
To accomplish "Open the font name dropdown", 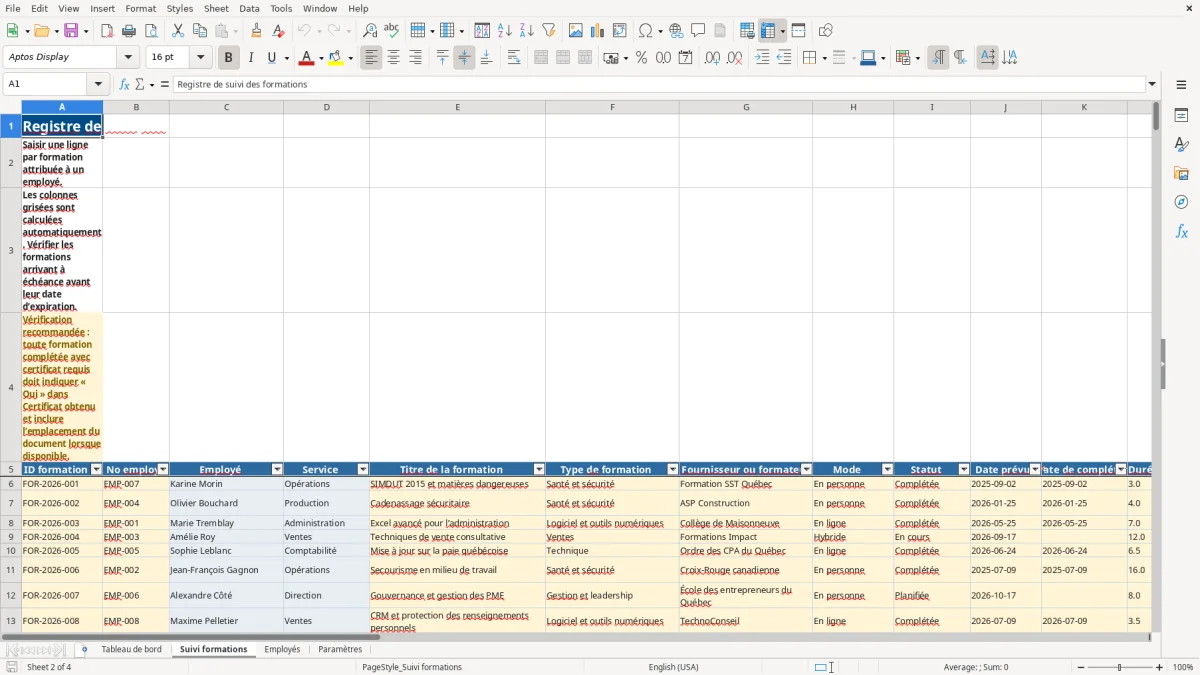I will [x=128, y=58].
